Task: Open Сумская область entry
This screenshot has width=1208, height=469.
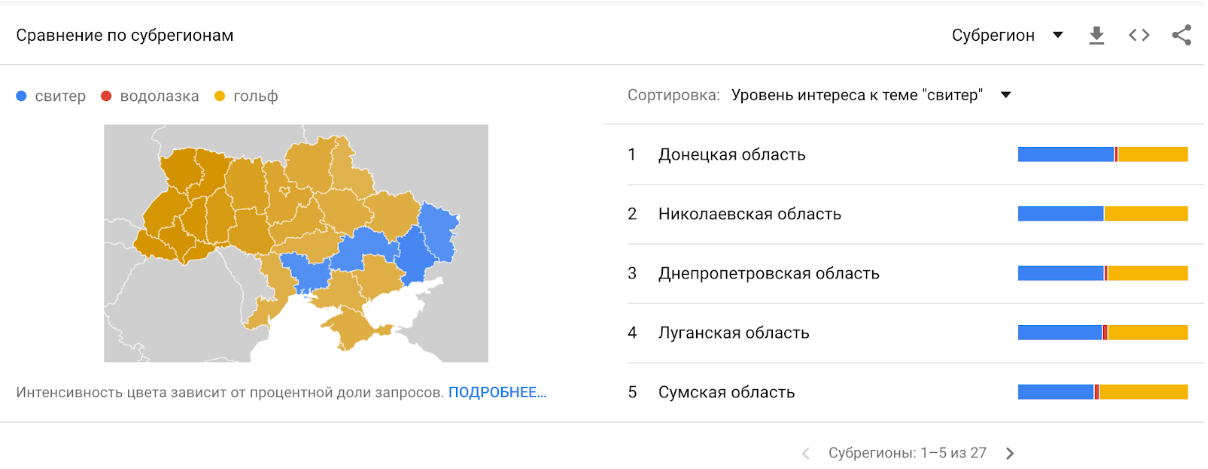Action: [726, 392]
